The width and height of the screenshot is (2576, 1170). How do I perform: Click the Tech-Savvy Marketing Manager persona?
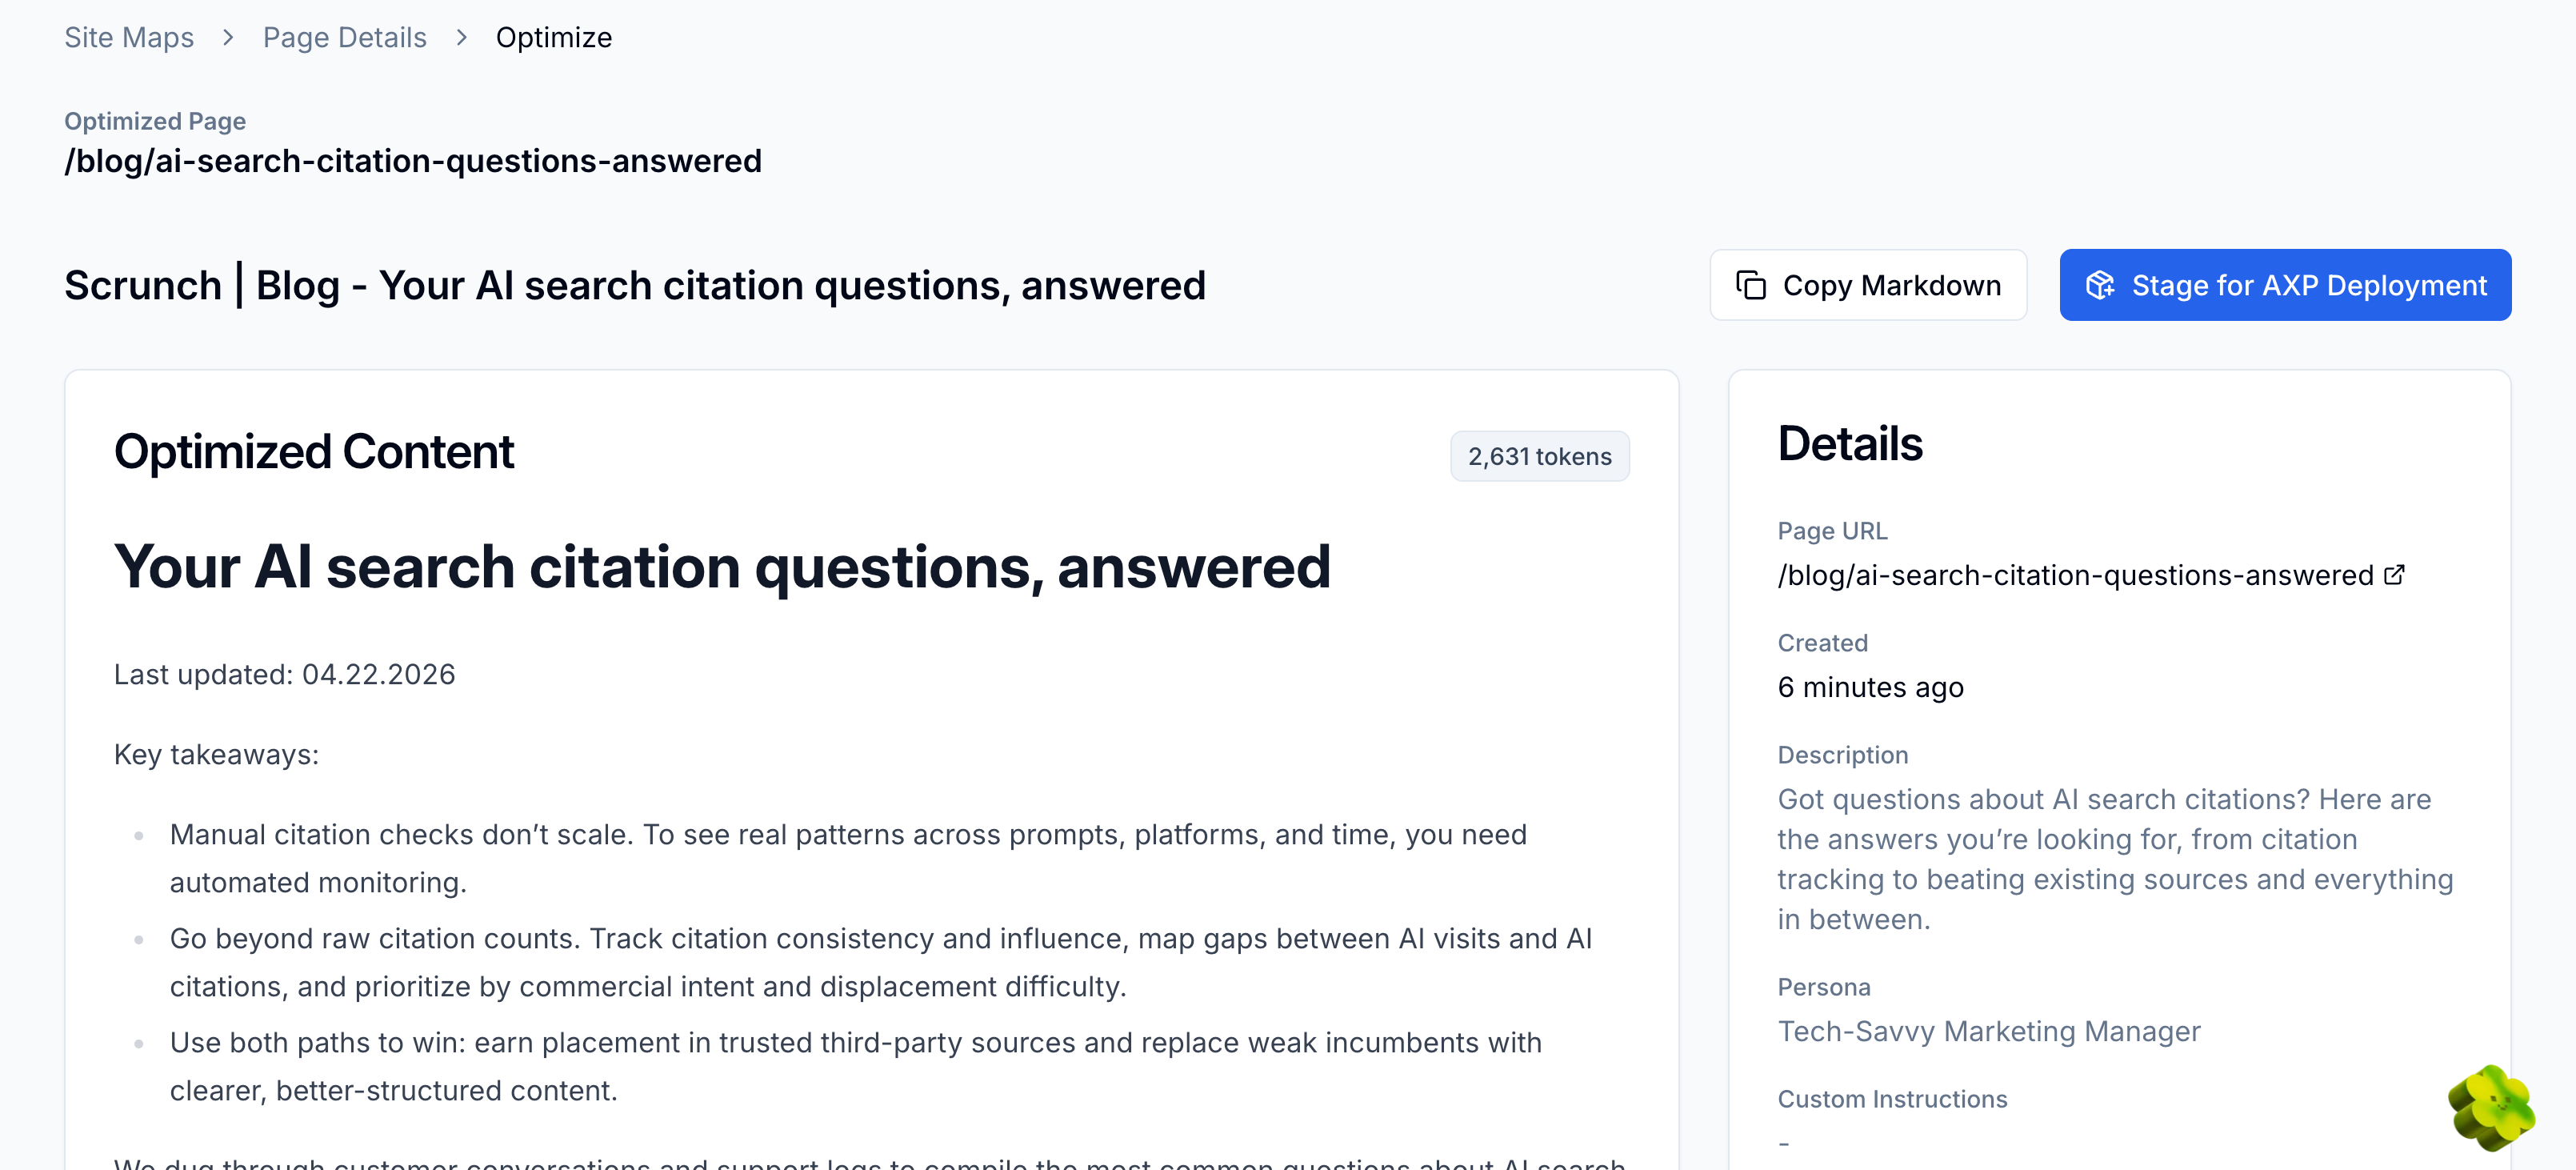point(1989,1031)
